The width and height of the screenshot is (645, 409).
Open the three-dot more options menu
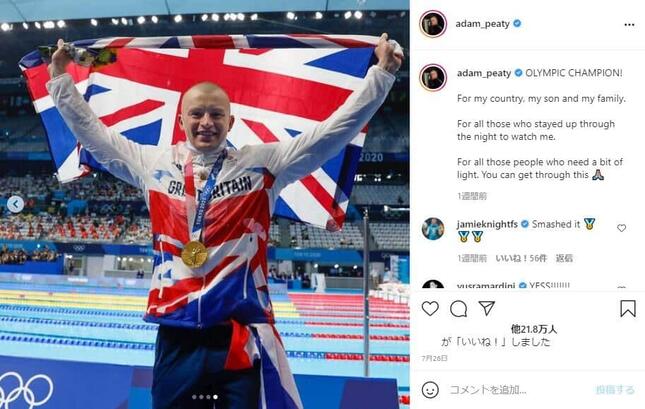(x=629, y=25)
